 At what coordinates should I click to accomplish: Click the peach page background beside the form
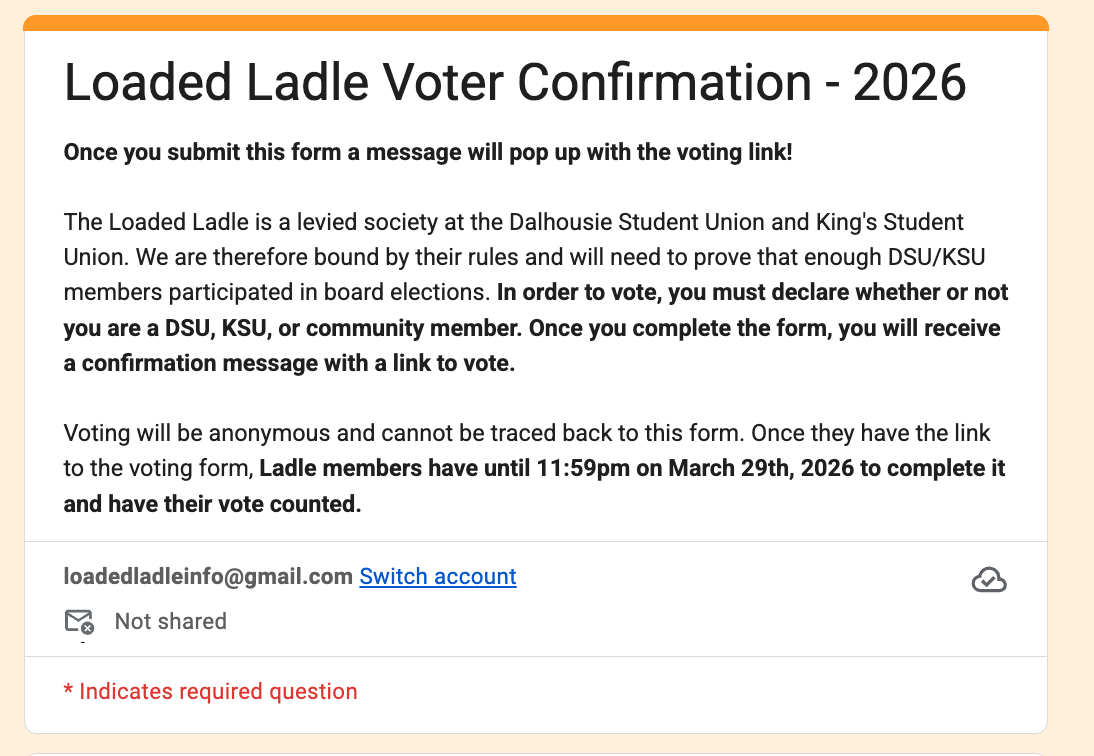1071,377
